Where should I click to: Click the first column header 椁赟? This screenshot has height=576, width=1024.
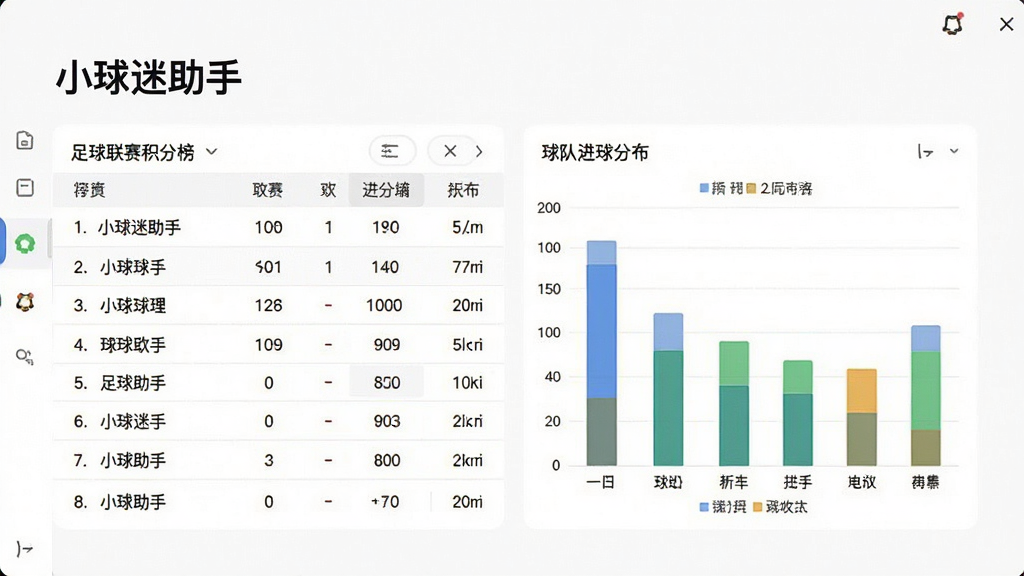[x=89, y=190]
